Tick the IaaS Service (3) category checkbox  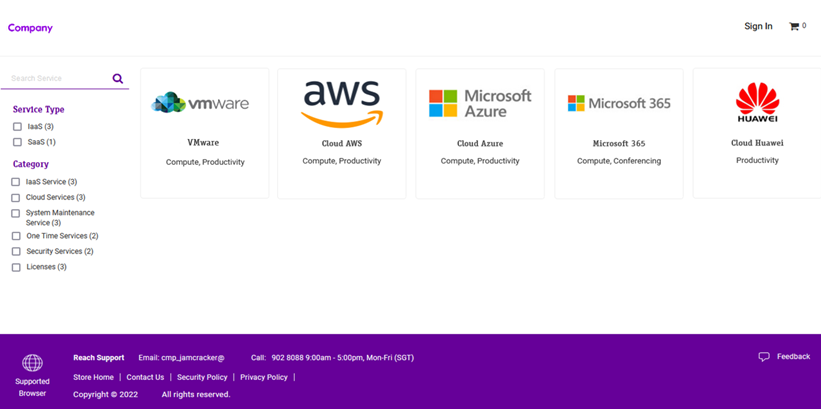[16, 182]
